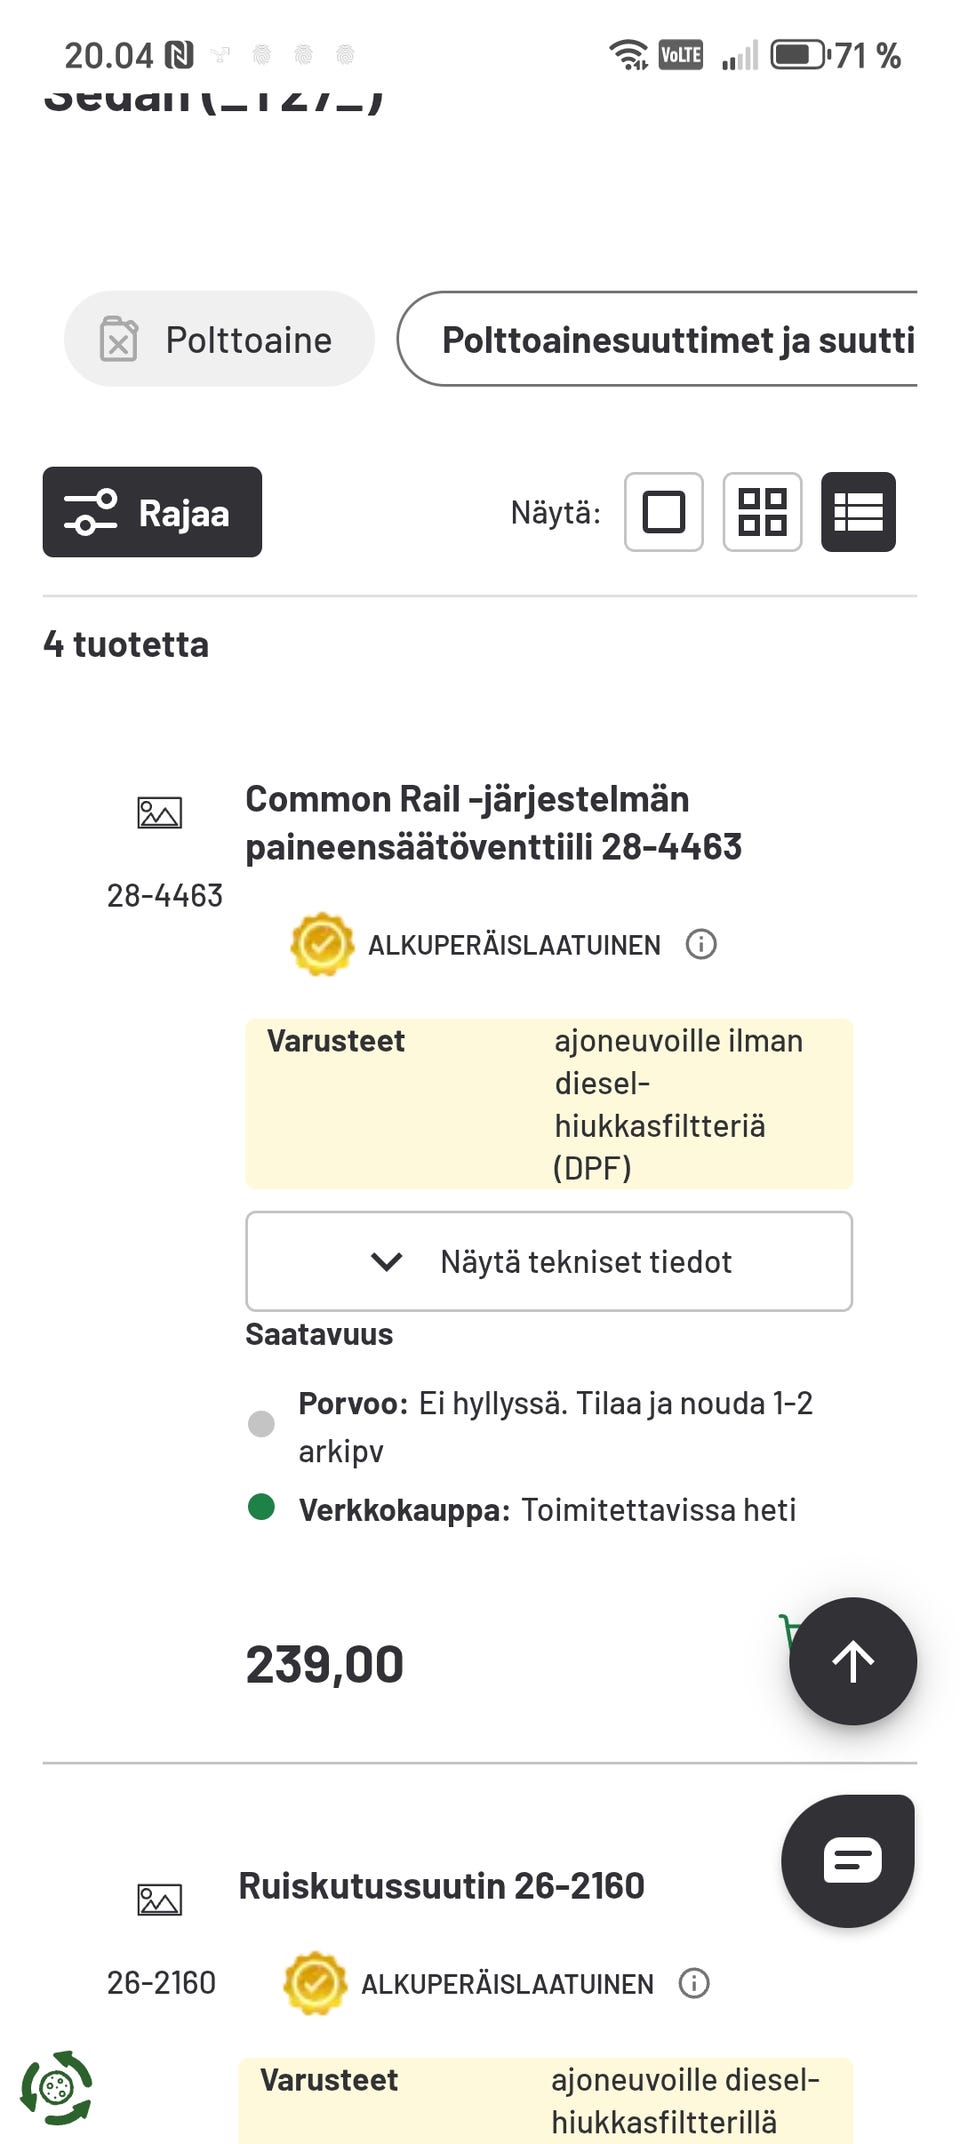This screenshot has width=960, height=2144.
Task: Expand Näytä tekniset tiedot section
Action: pyautogui.click(x=585, y=1261)
